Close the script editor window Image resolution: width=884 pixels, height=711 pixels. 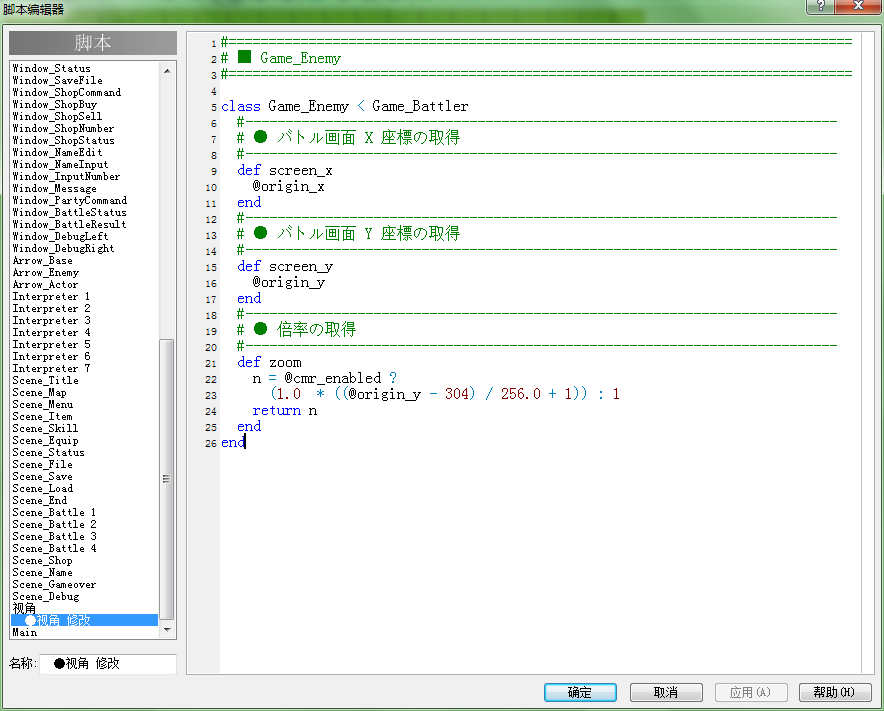tap(858, 6)
